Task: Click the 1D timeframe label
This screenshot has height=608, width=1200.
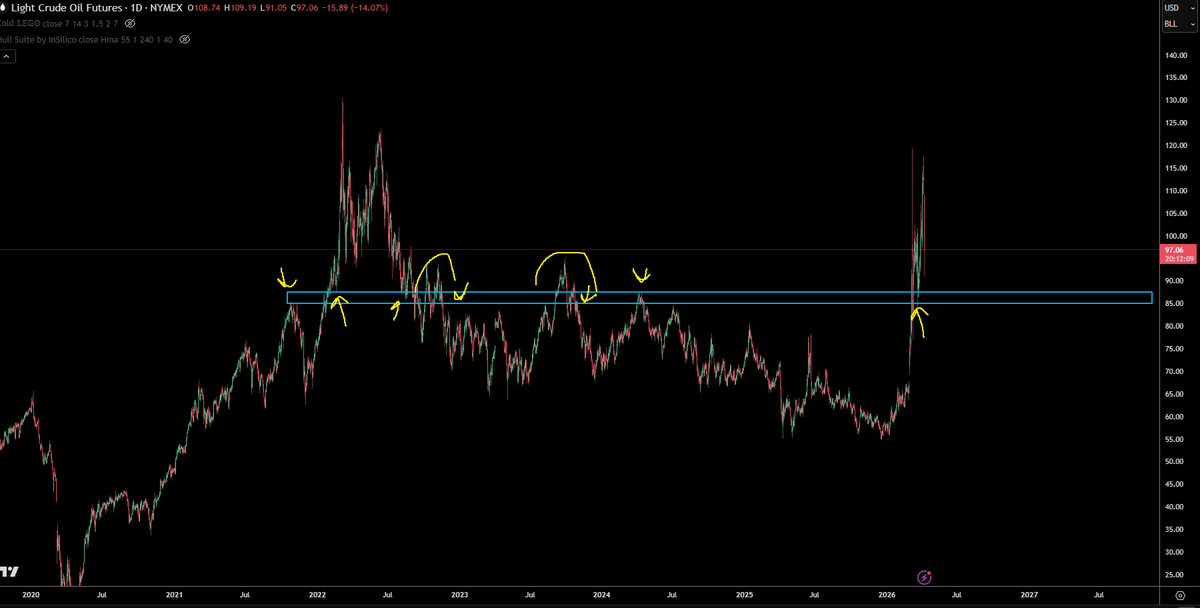Action: (x=135, y=8)
